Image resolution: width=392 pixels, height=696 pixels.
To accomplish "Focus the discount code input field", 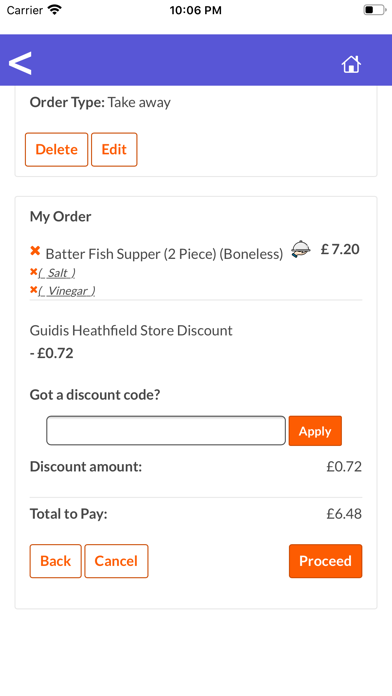I will (x=166, y=431).
